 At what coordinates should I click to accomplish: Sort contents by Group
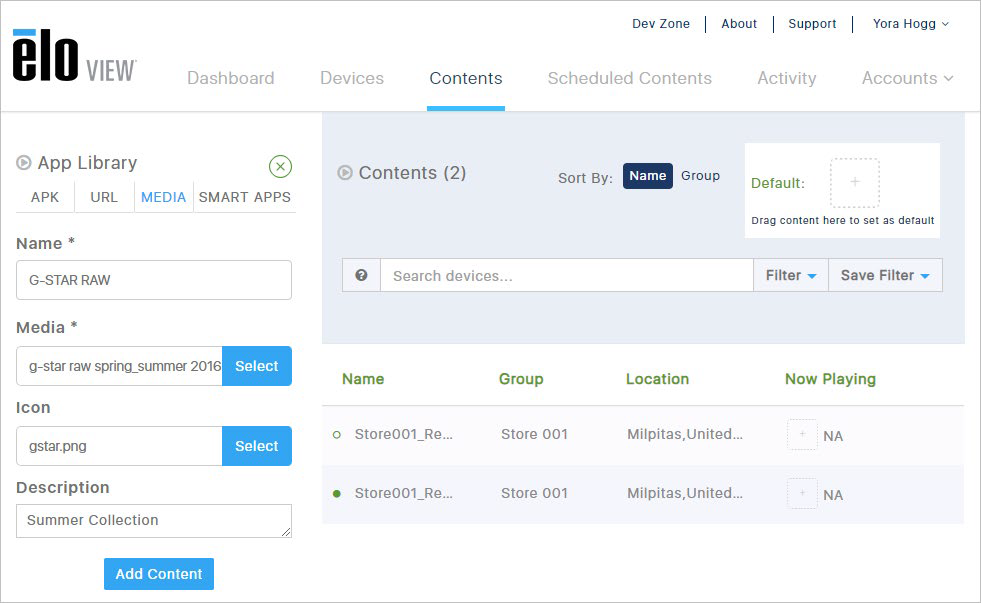pyautogui.click(x=700, y=176)
